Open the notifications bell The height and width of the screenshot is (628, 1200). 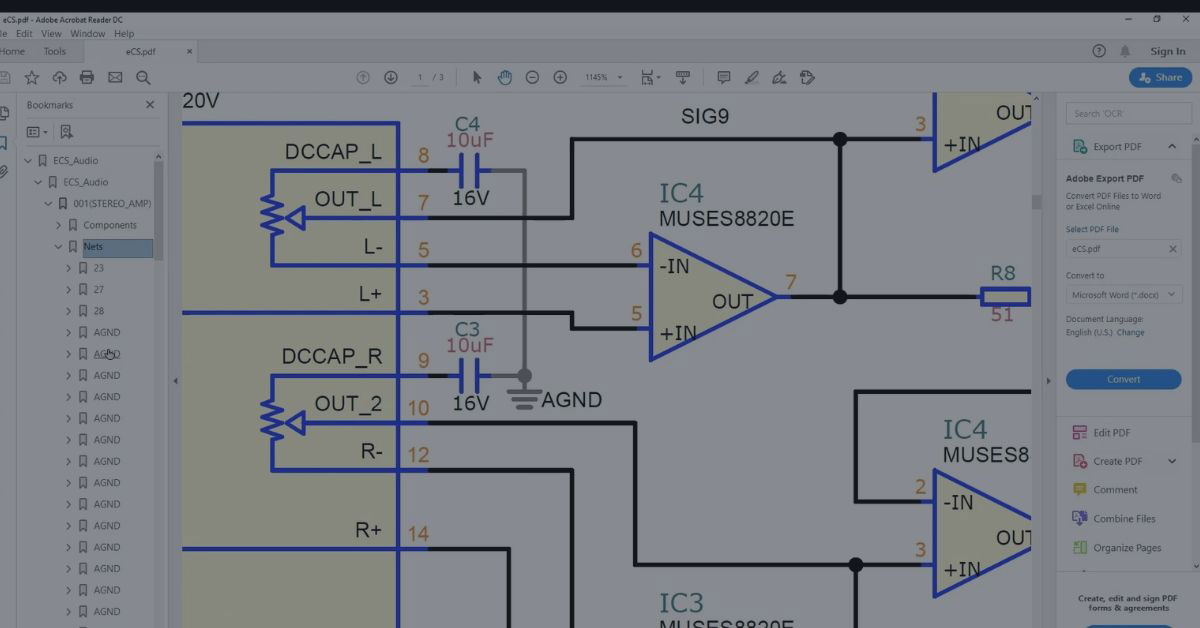click(x=1125, y=51)
